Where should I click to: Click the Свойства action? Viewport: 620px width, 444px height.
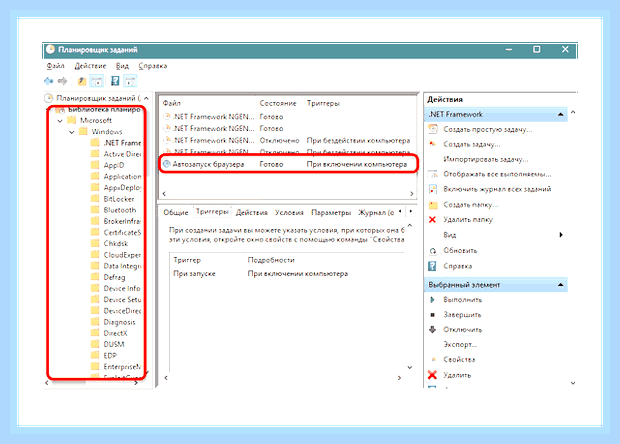pyautogui.click(x=459, y=359)
